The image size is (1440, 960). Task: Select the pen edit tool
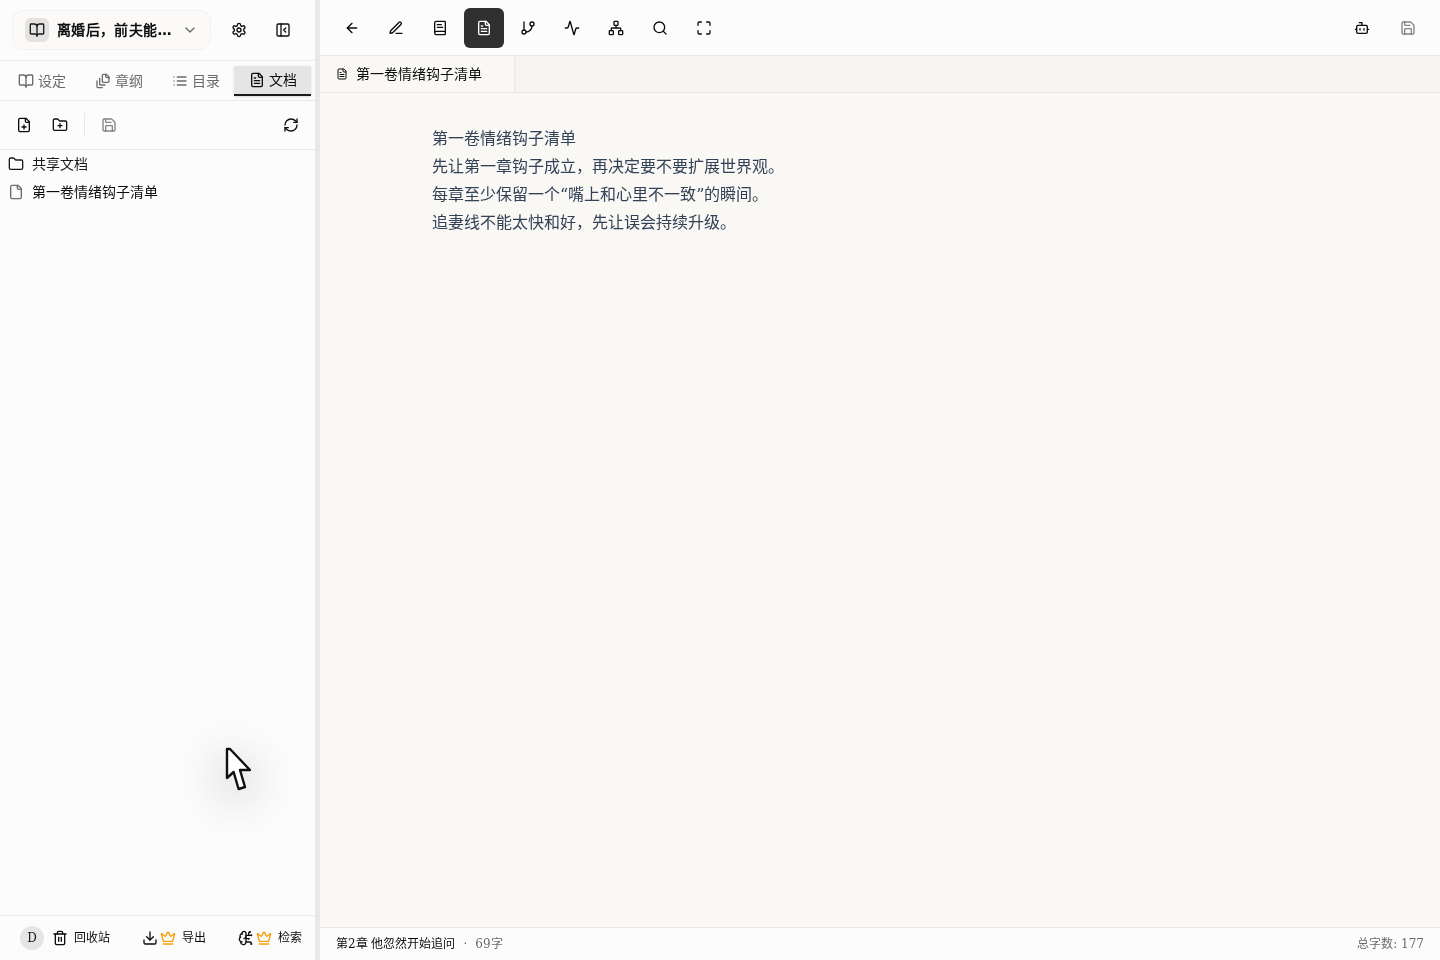396,28
